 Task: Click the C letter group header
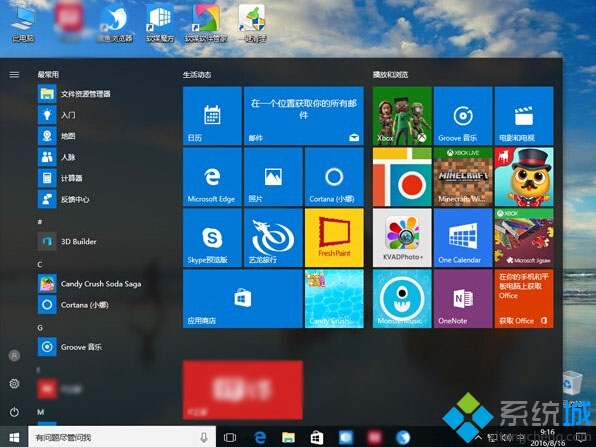(x=40, y=264)
